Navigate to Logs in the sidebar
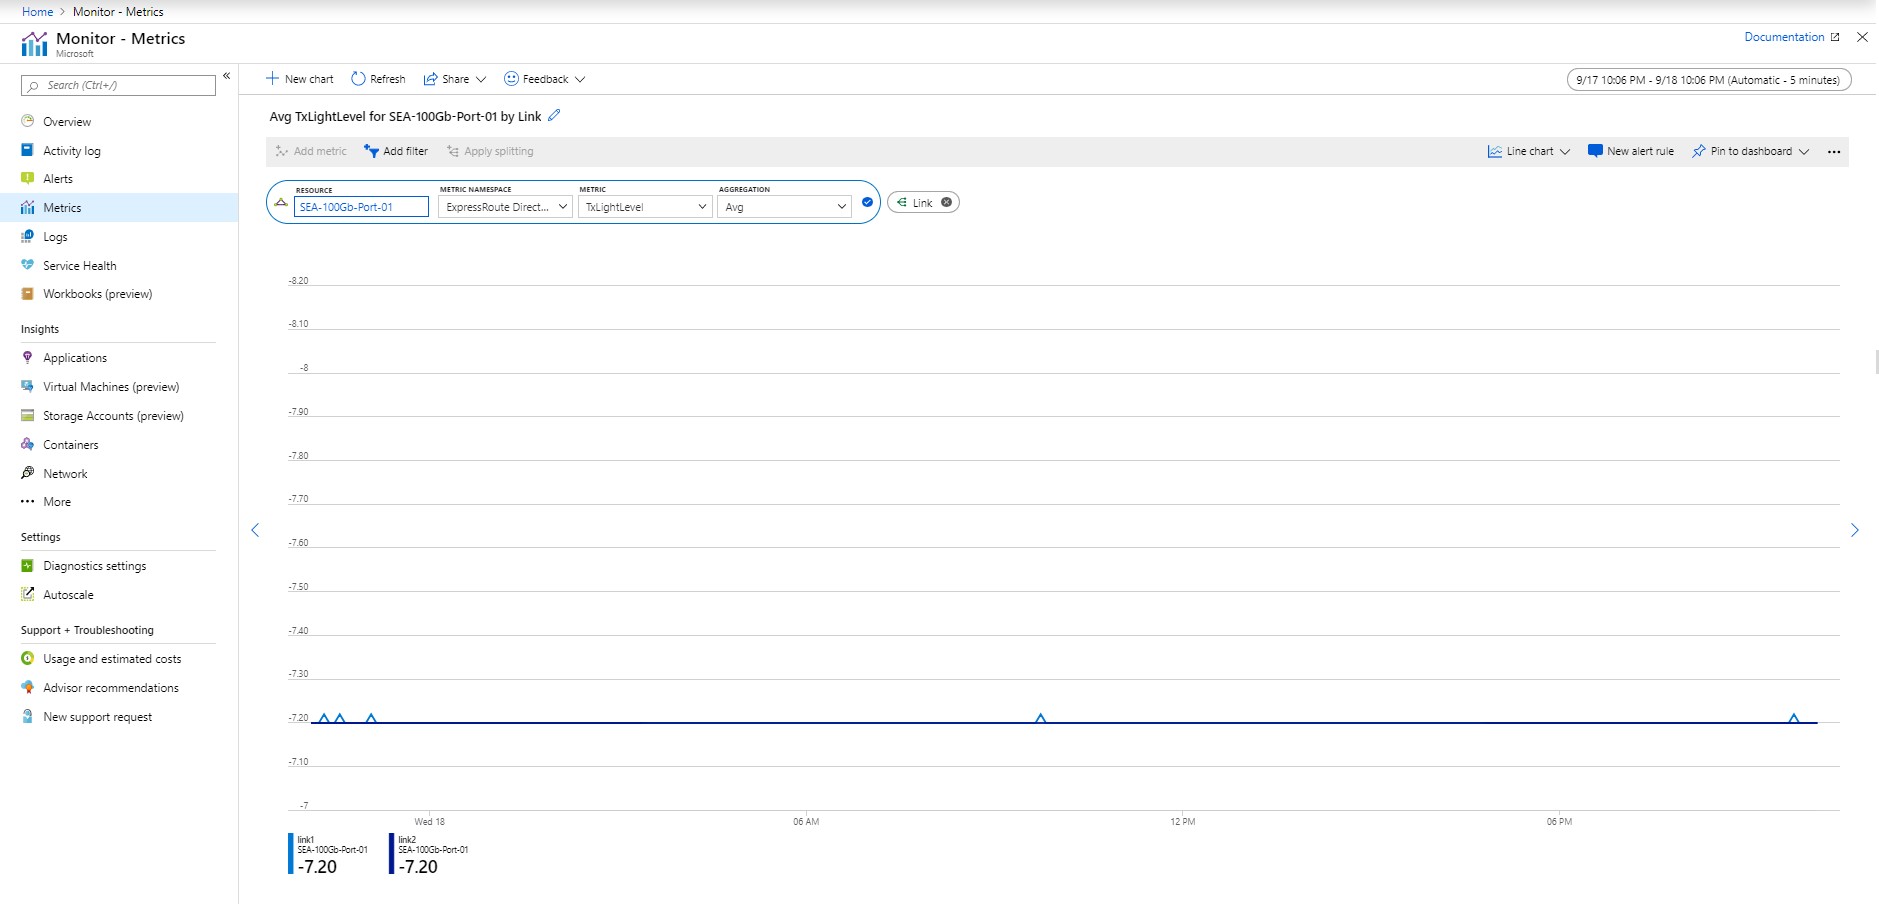Image resolution: width=1879 pixels, height=904 pixels. tap(55, 236)
